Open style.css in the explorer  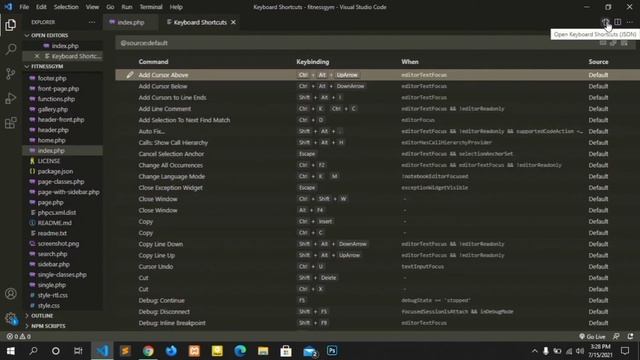coord(49,305)
